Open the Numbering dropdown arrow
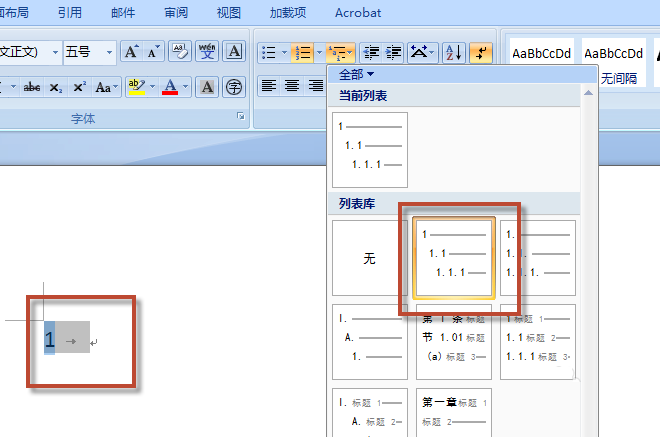Screen dimensions: 660x437 click(x=319, y=53)
